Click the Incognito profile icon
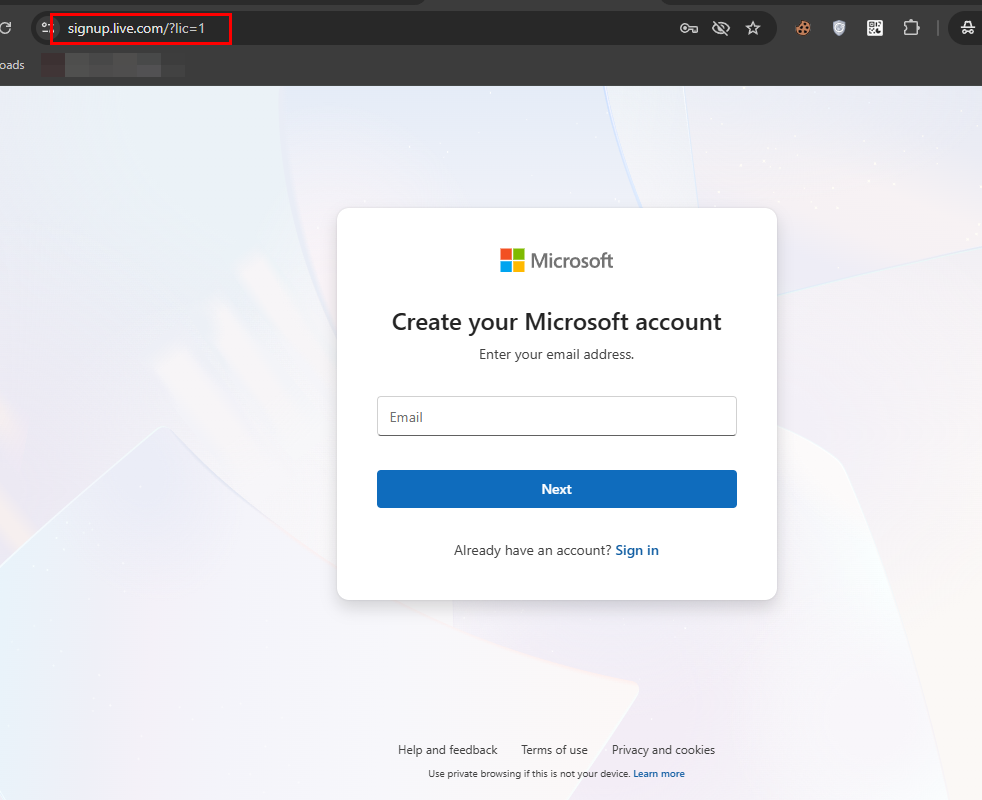This screenshot has width=982, height=800. point(967,28)
